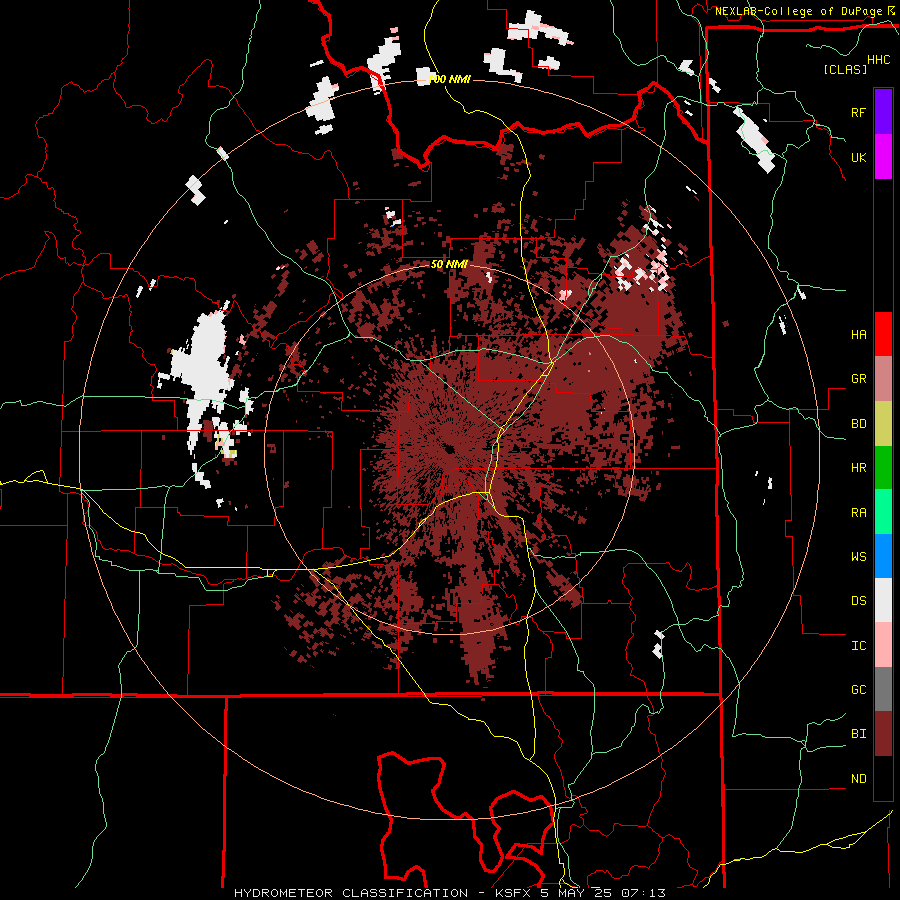Click the RA label in the legend

tap(858, 513)
